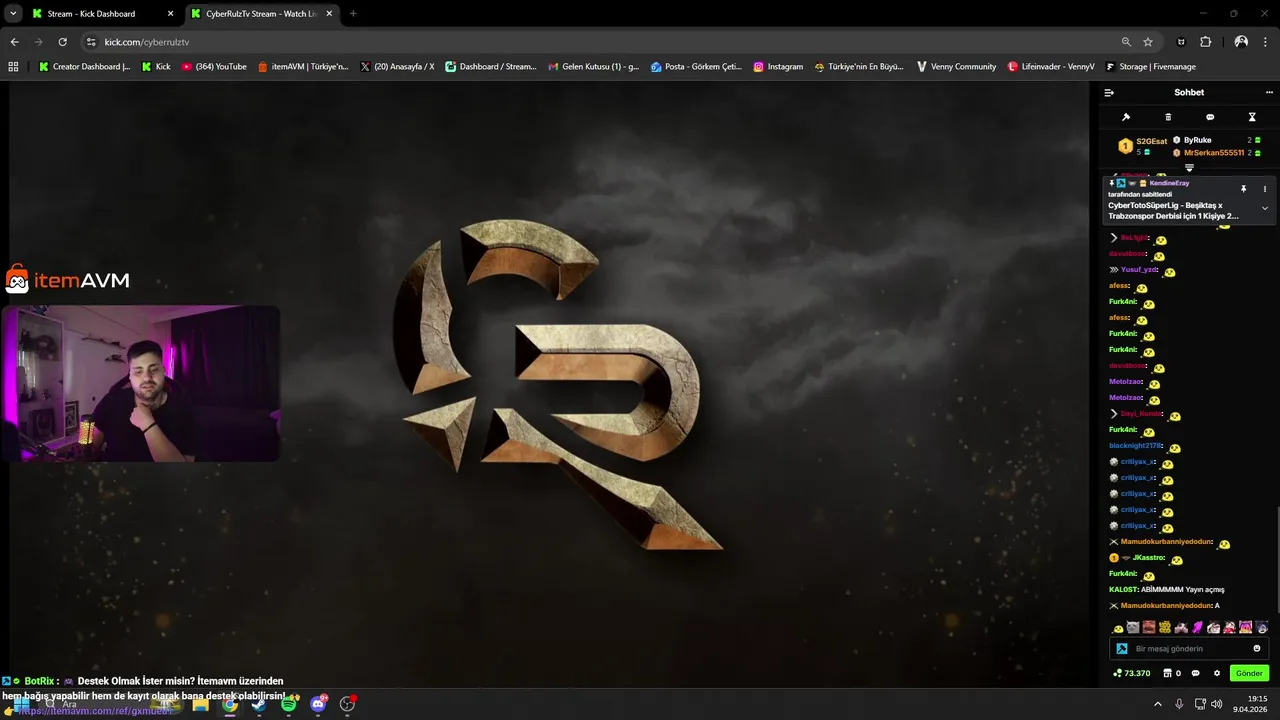This screenshot has height=720, width=1280.
Task: Show hidden system tray icons
Action: tap(1158, 704)
